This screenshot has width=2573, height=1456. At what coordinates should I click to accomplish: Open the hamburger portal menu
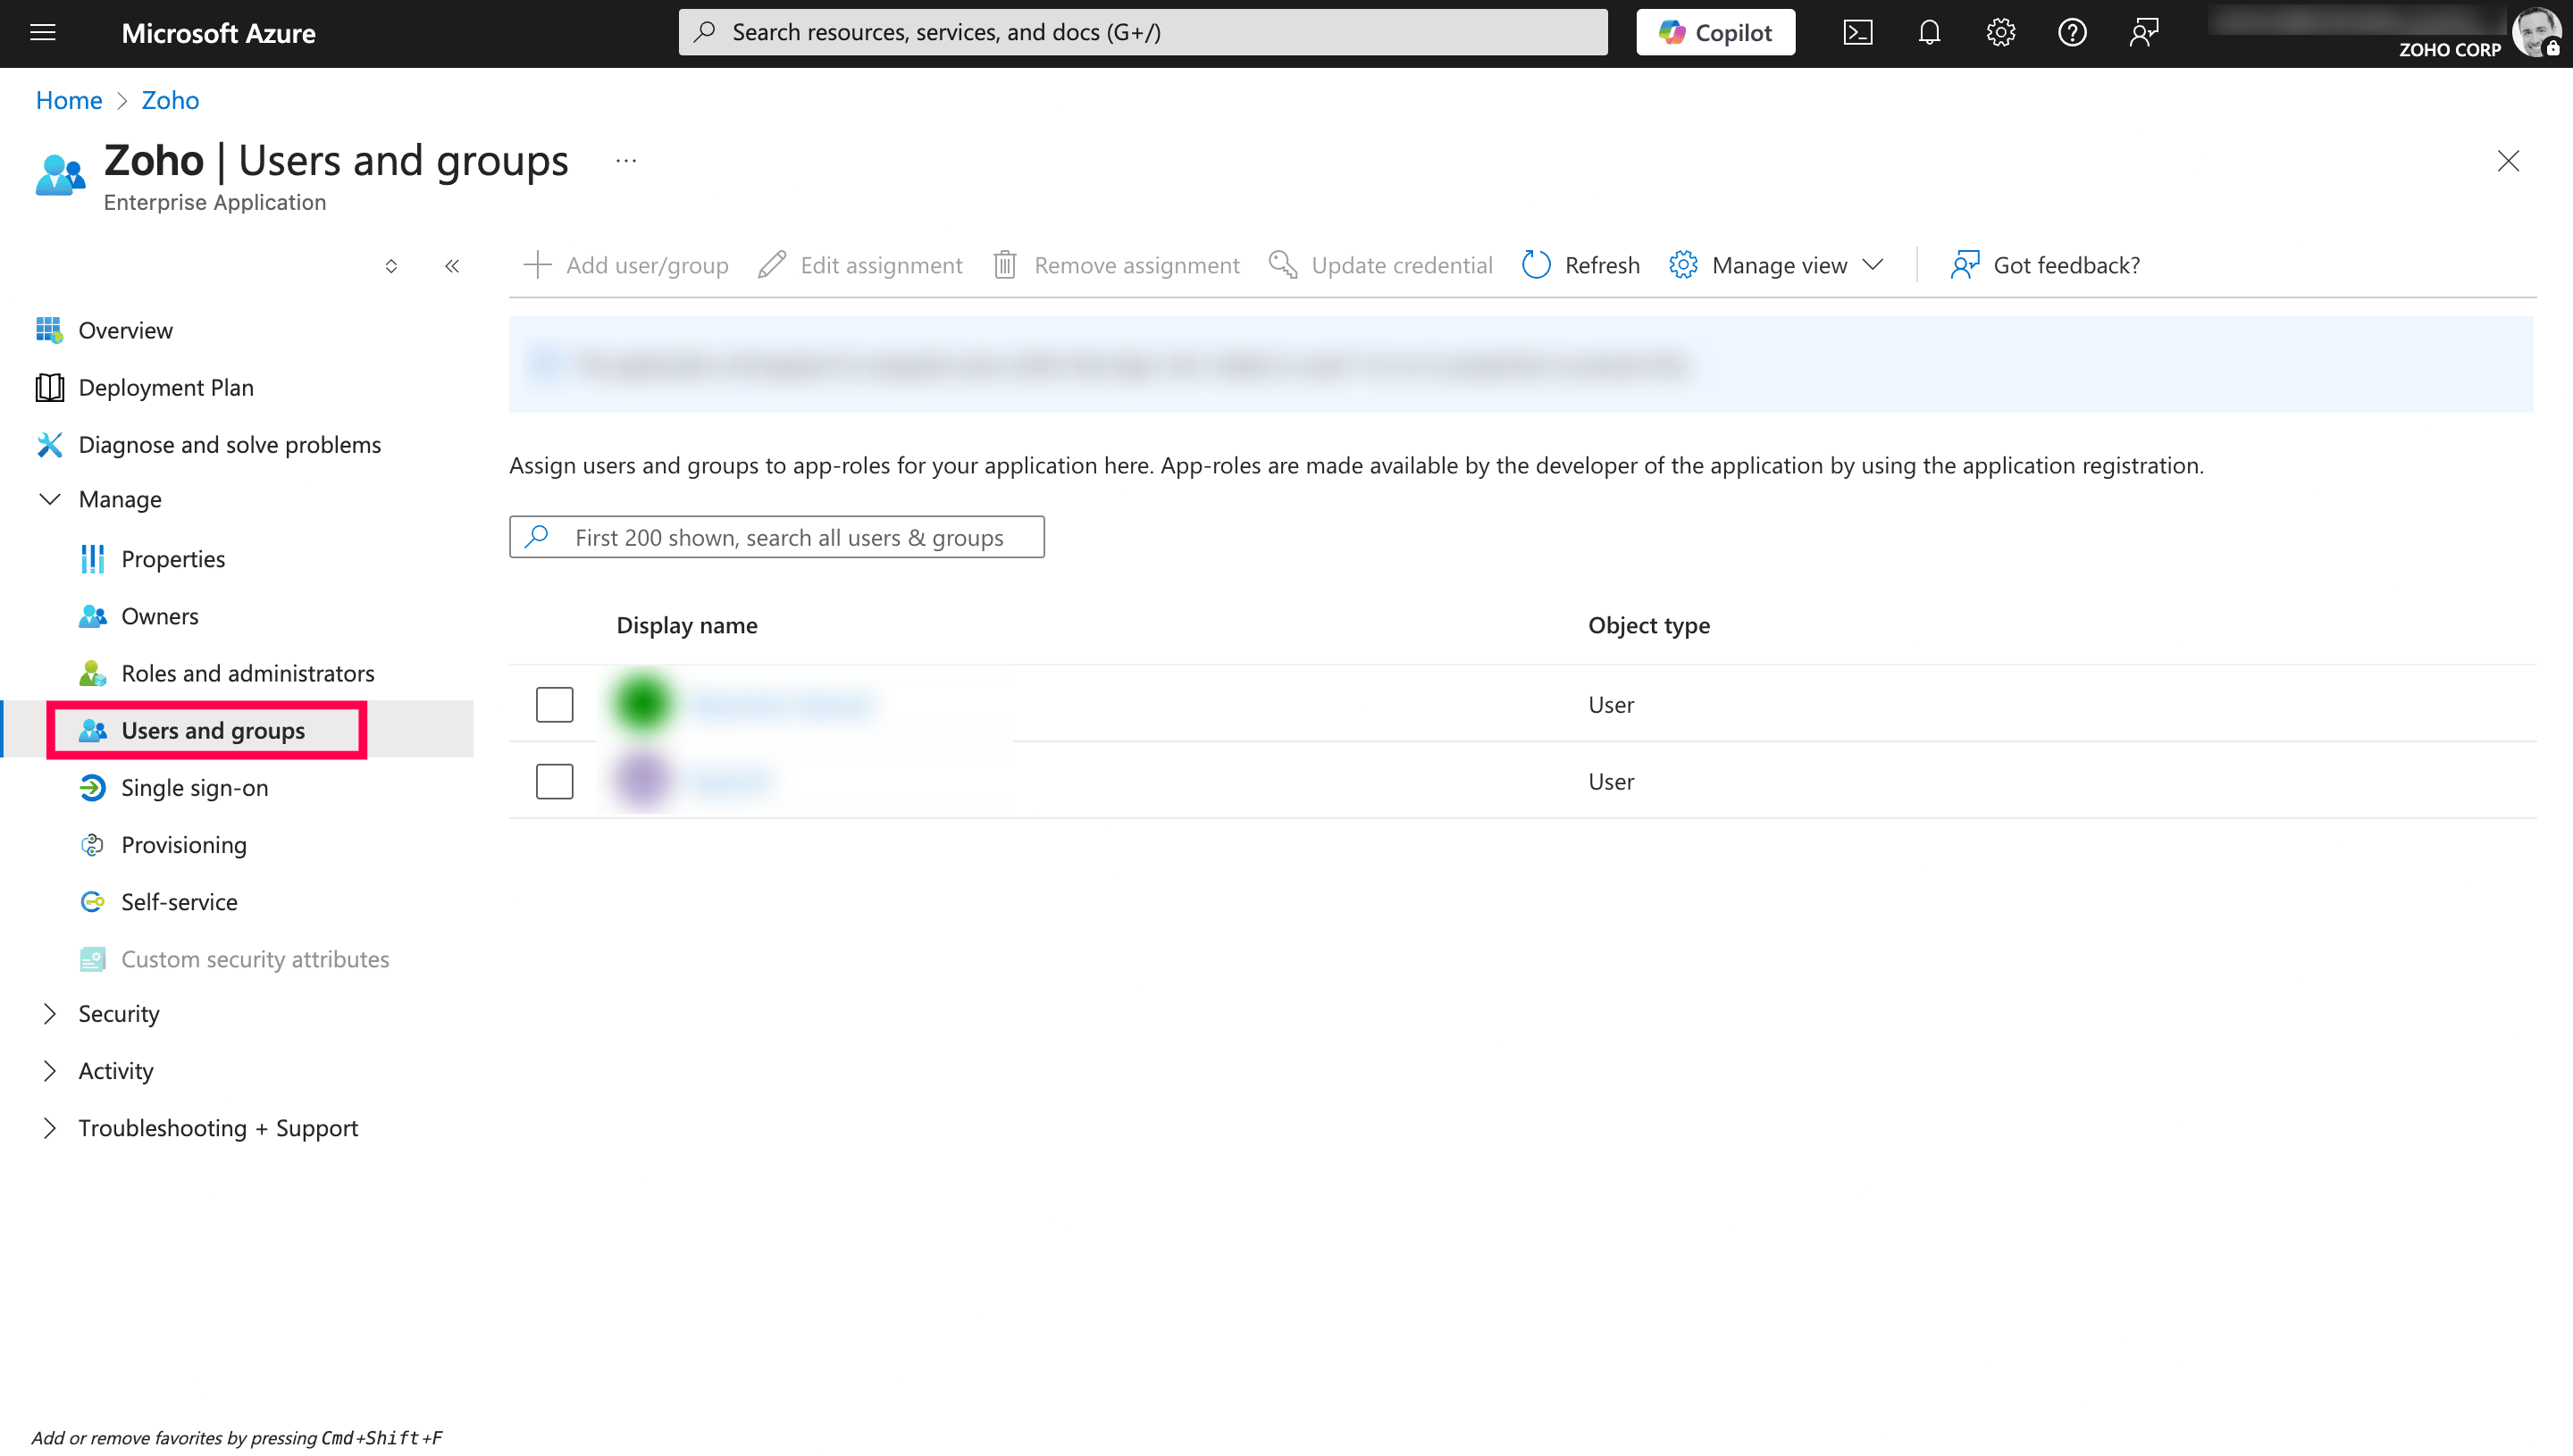coord(43,33)
